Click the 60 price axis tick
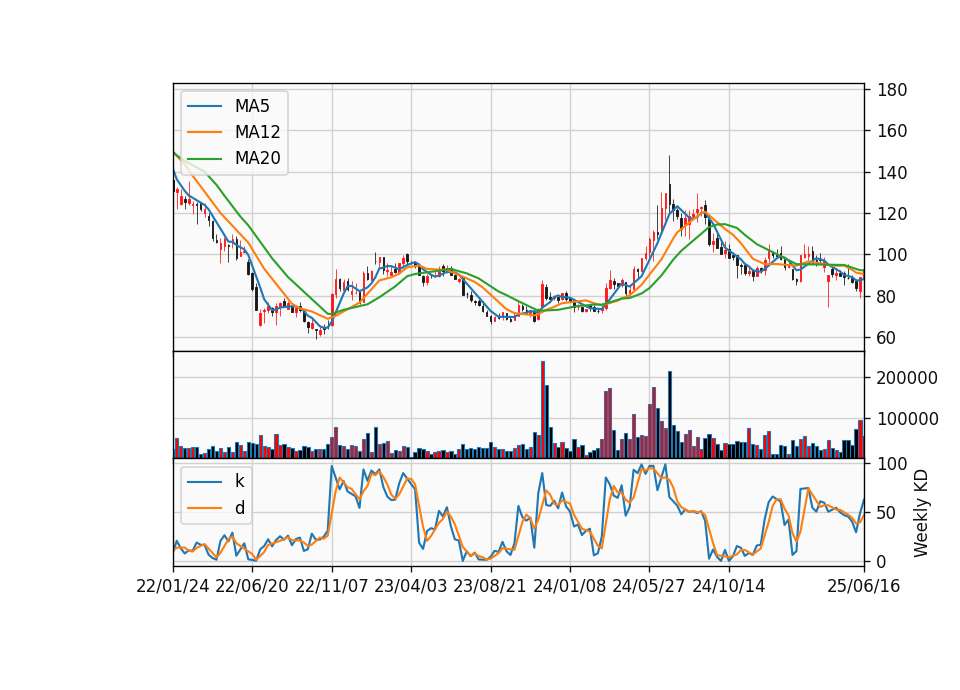The image size is (960, 690). pos(887,338)
